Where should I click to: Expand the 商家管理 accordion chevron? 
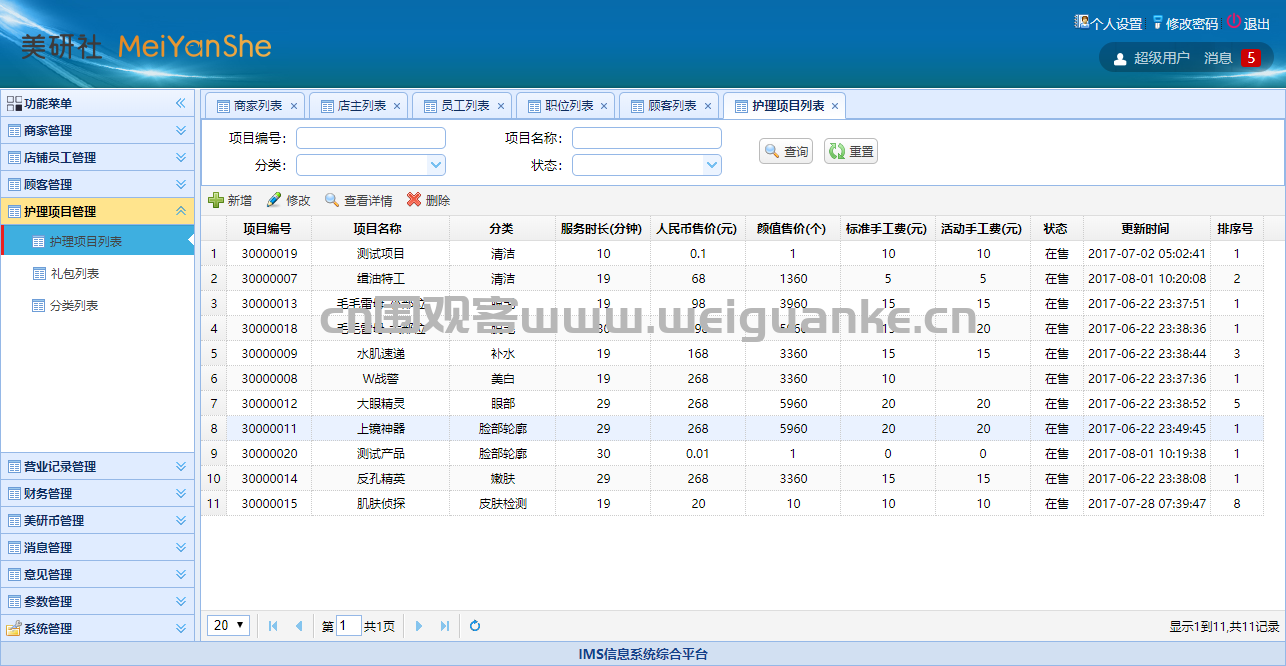(x=181, y=130)
